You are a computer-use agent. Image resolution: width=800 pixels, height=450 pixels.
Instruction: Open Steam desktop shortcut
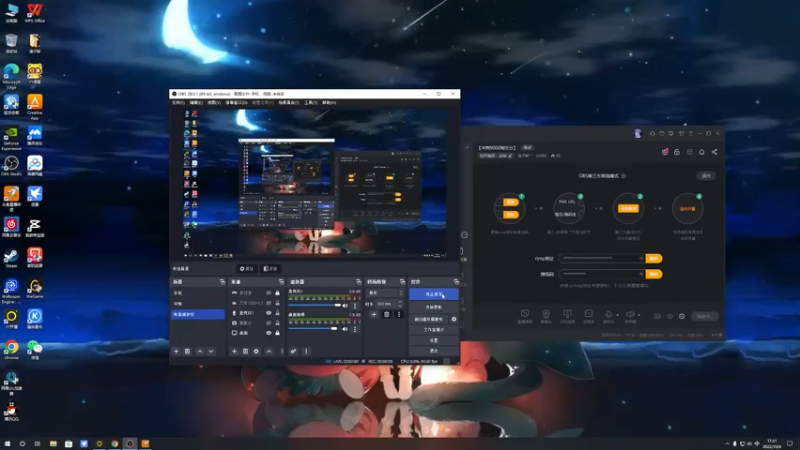click(11, 258)
